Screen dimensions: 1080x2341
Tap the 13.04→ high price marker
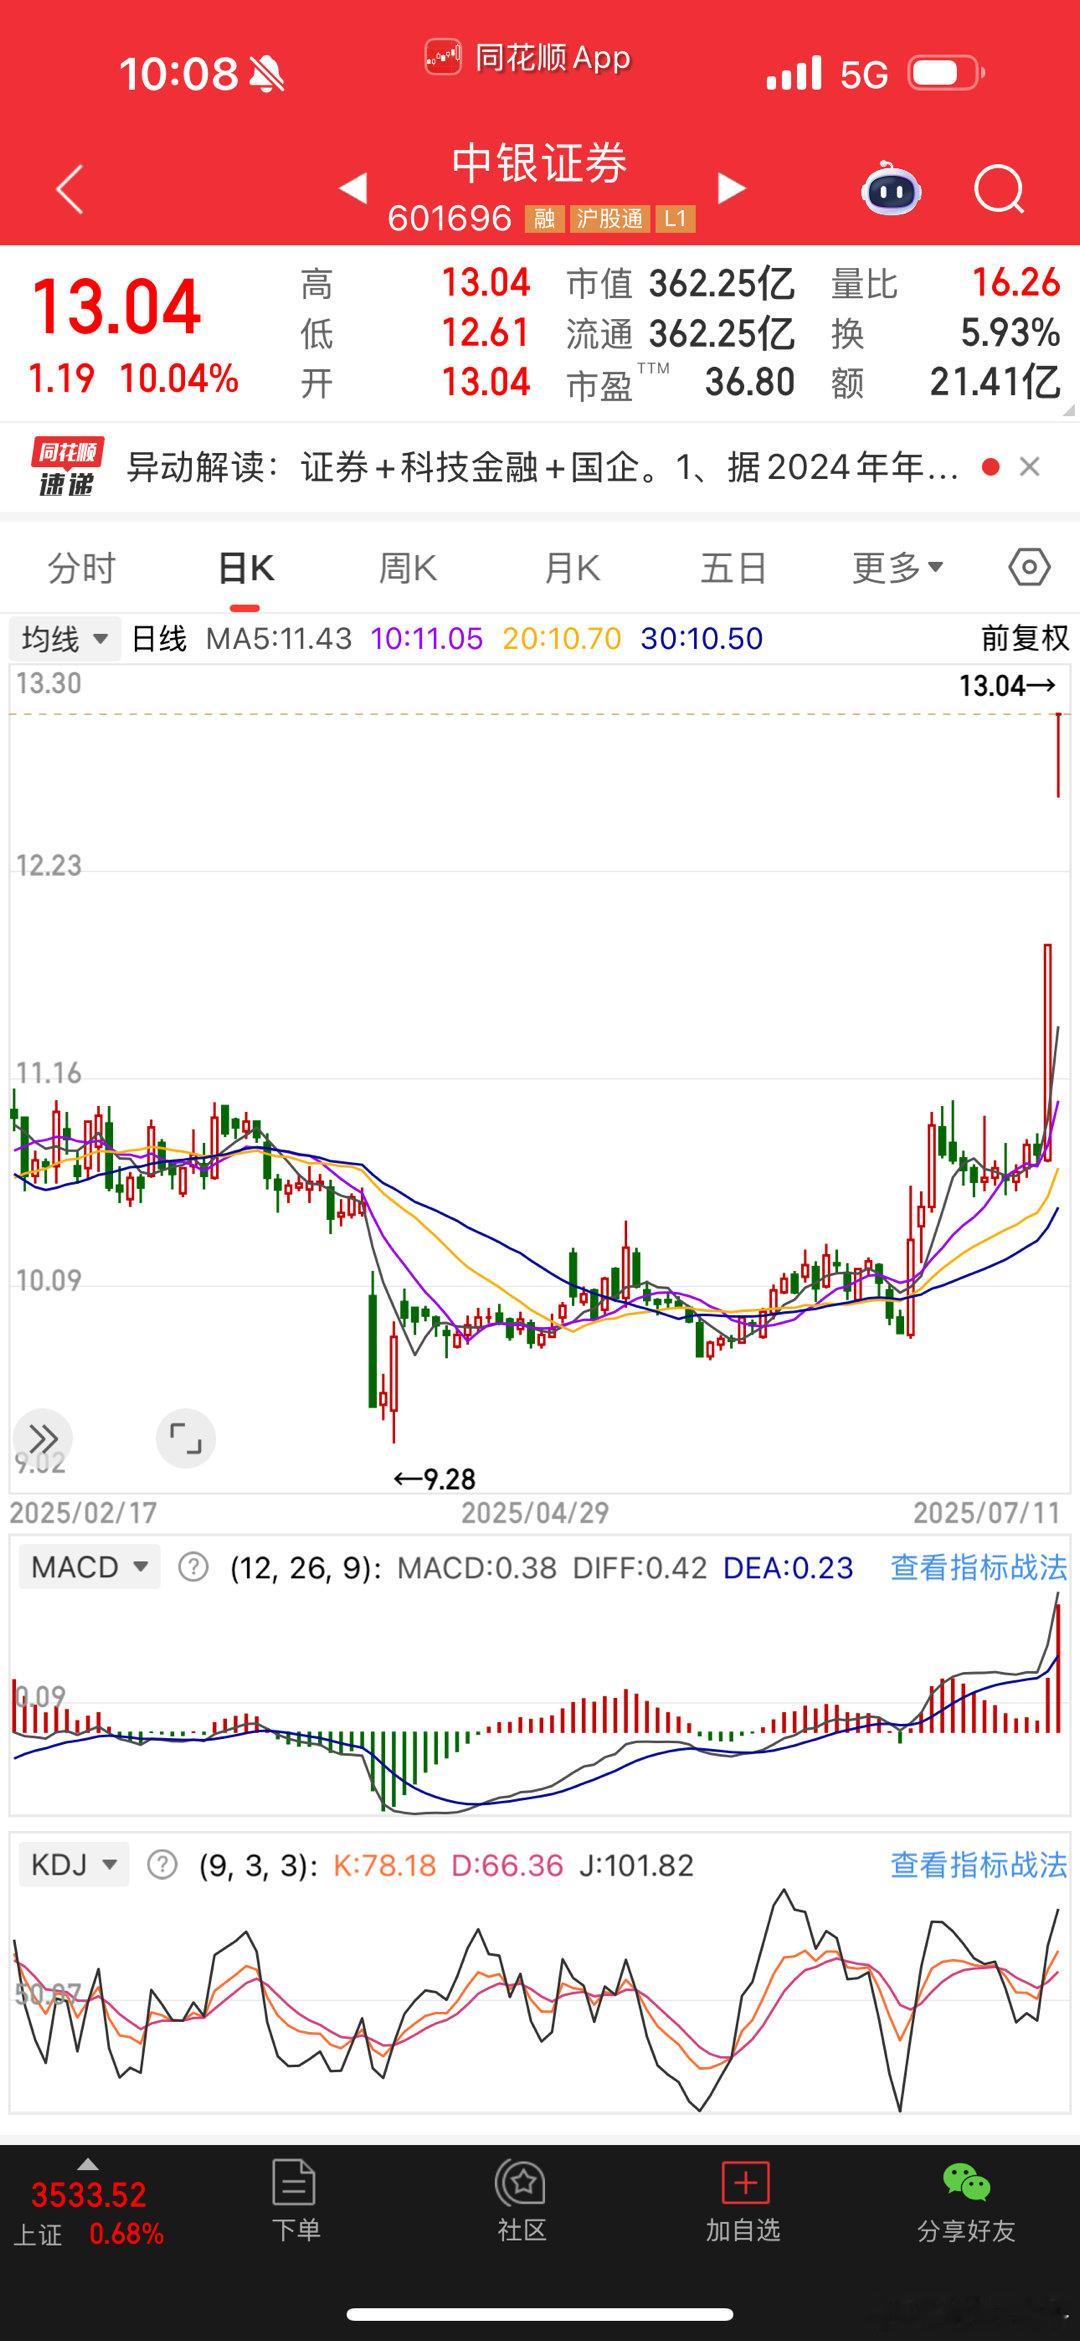1008,686
